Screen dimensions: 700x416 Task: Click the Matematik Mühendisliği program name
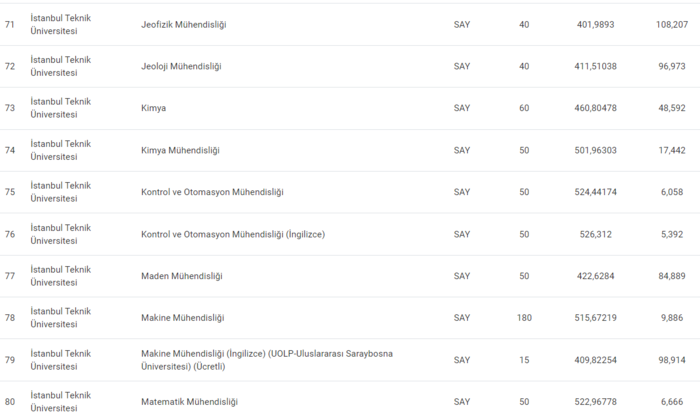[x=190, y=402]
